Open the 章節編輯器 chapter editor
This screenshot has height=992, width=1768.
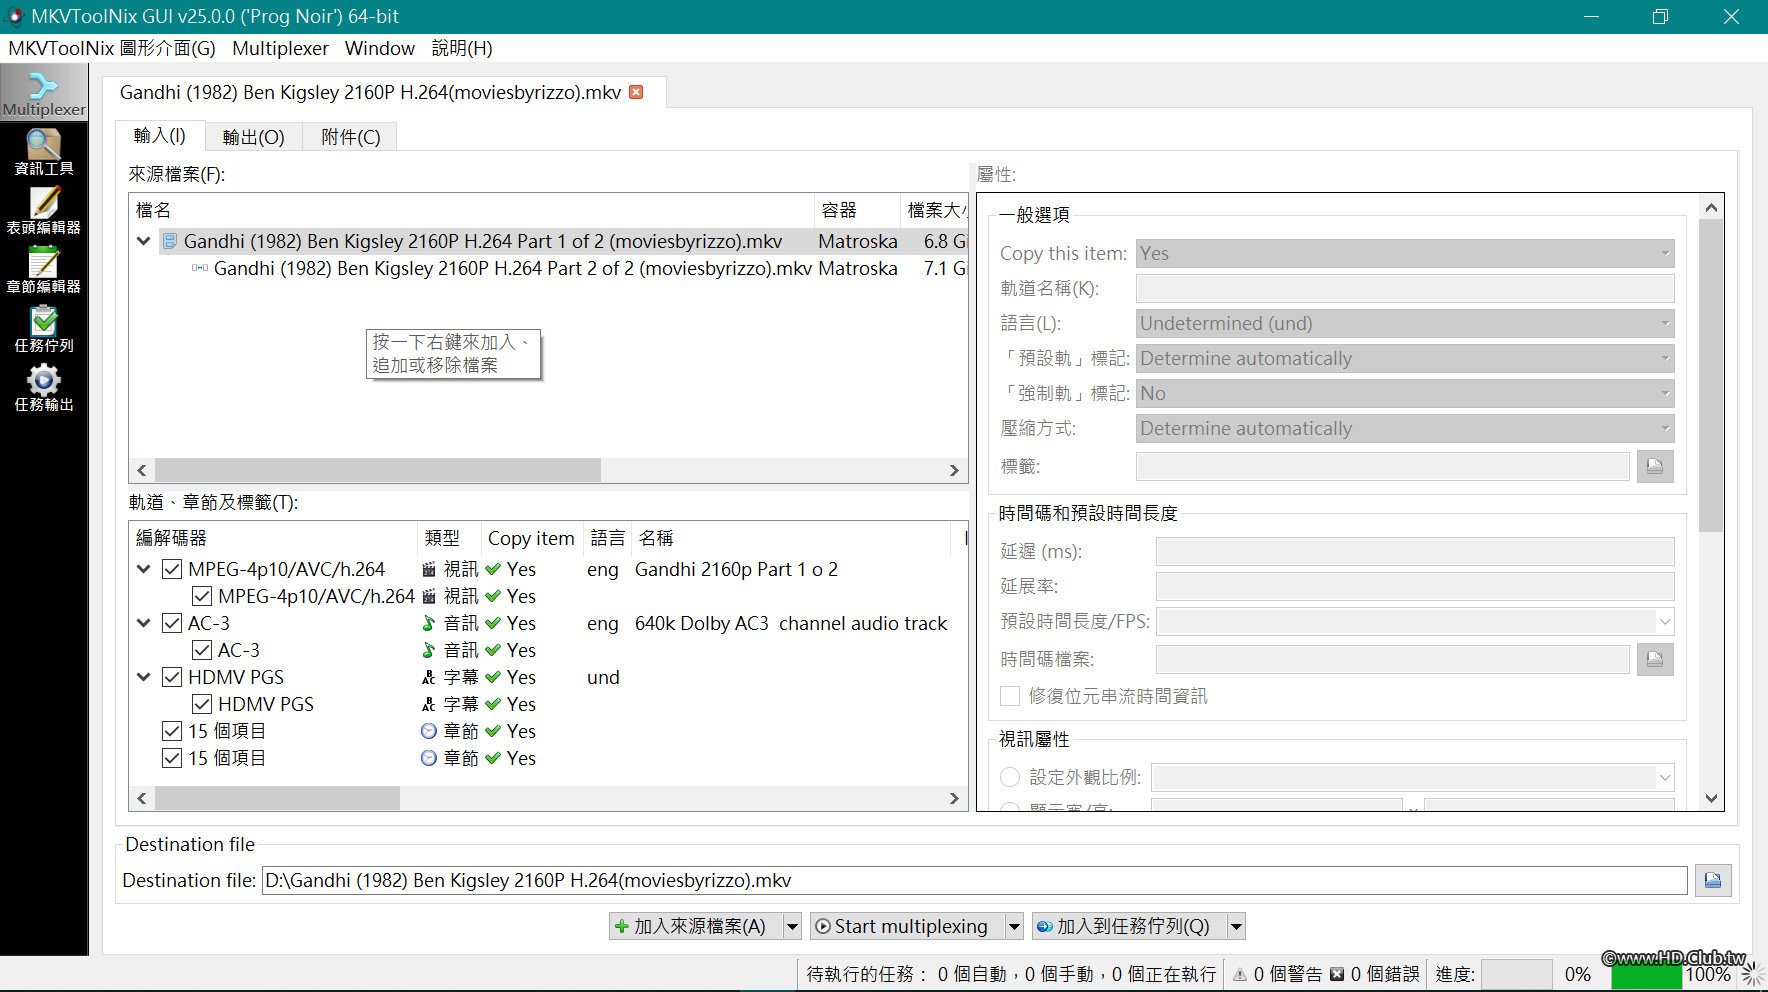click(44, 270)
